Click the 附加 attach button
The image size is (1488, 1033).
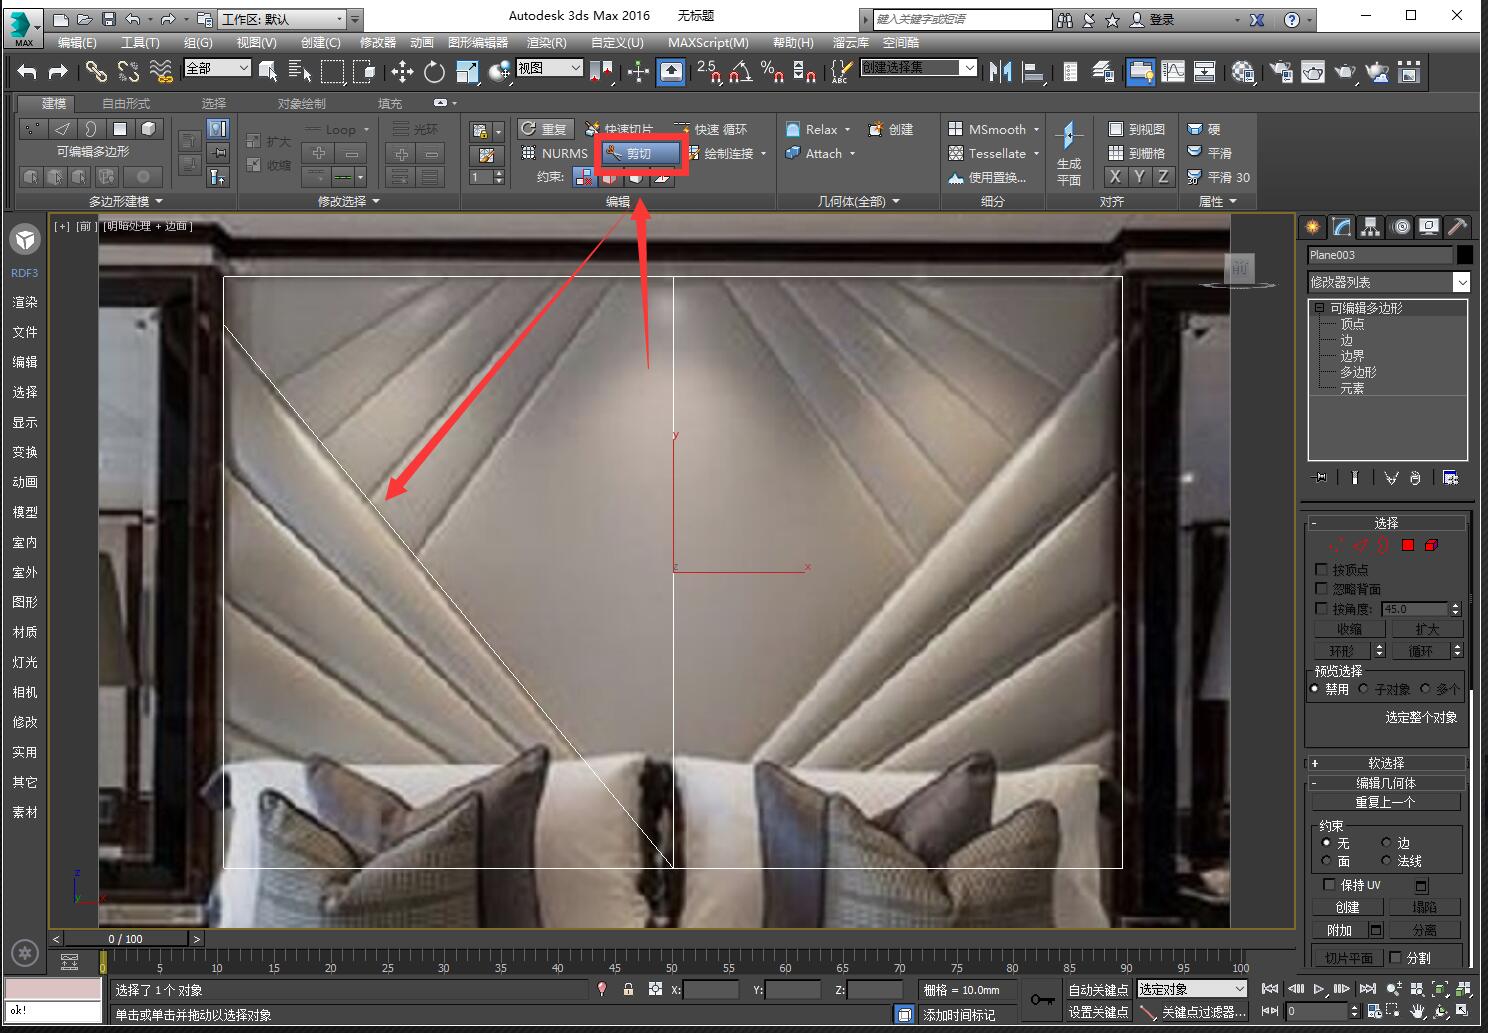click(x=1339, y=930)
